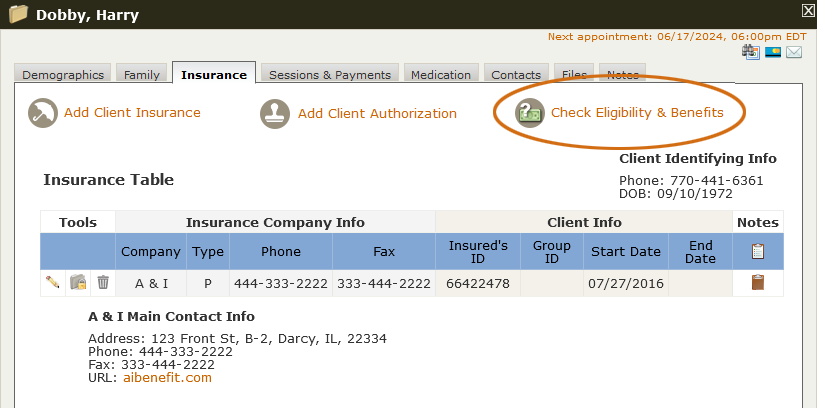Click the Insured's ID column header
817x408 pixels.
point(478,252)
